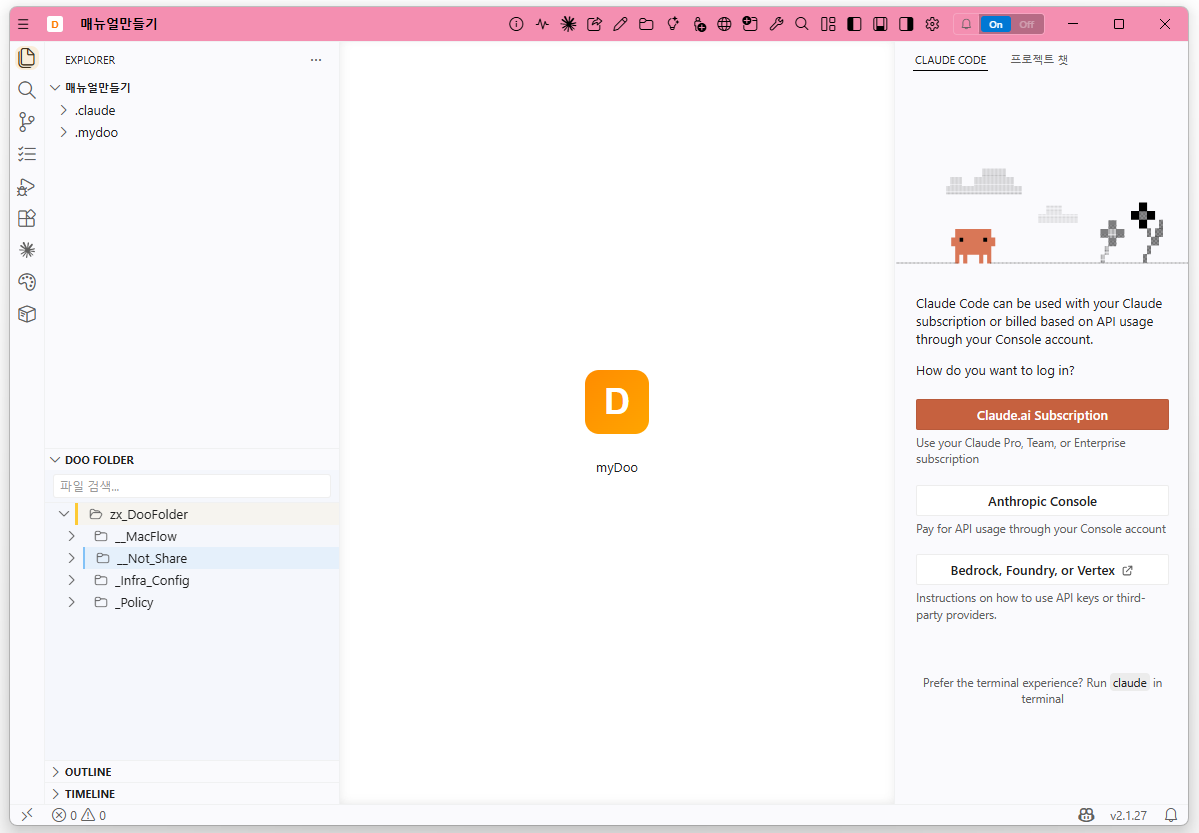Click the myDoo orange logo in the editor

[x=617, y=402]
